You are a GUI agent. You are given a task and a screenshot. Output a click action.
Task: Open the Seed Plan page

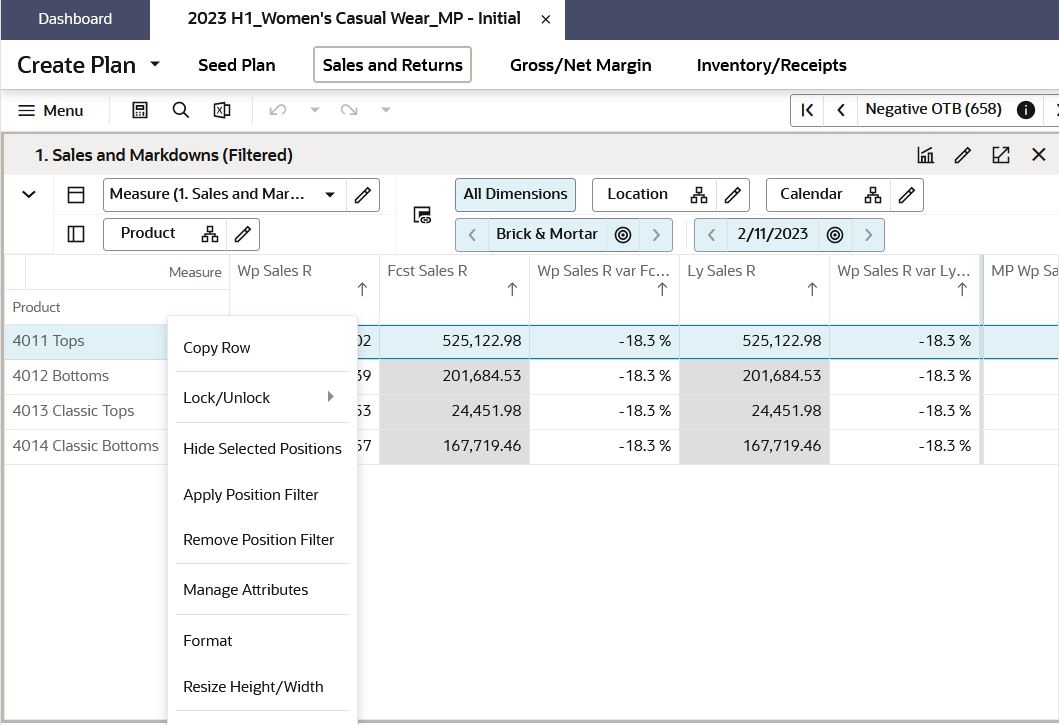(236, 65)
